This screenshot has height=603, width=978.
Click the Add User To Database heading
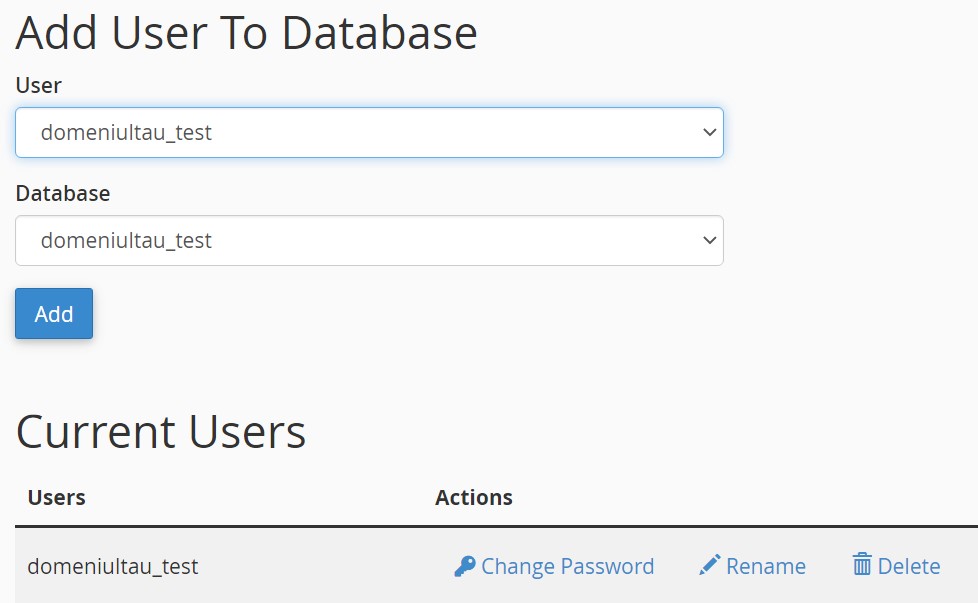(x=247, y=32)
